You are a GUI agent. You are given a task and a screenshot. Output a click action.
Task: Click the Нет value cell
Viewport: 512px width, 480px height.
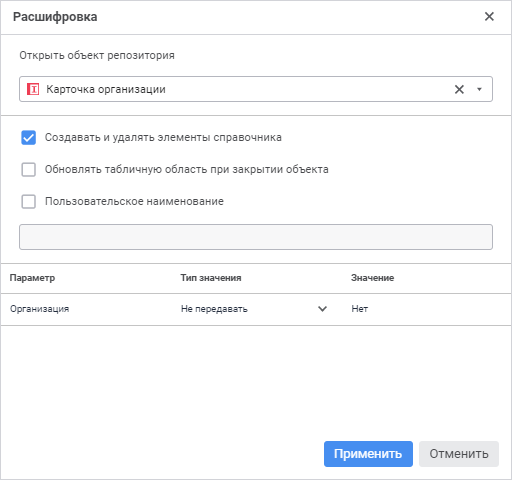[x=360, y=309]
